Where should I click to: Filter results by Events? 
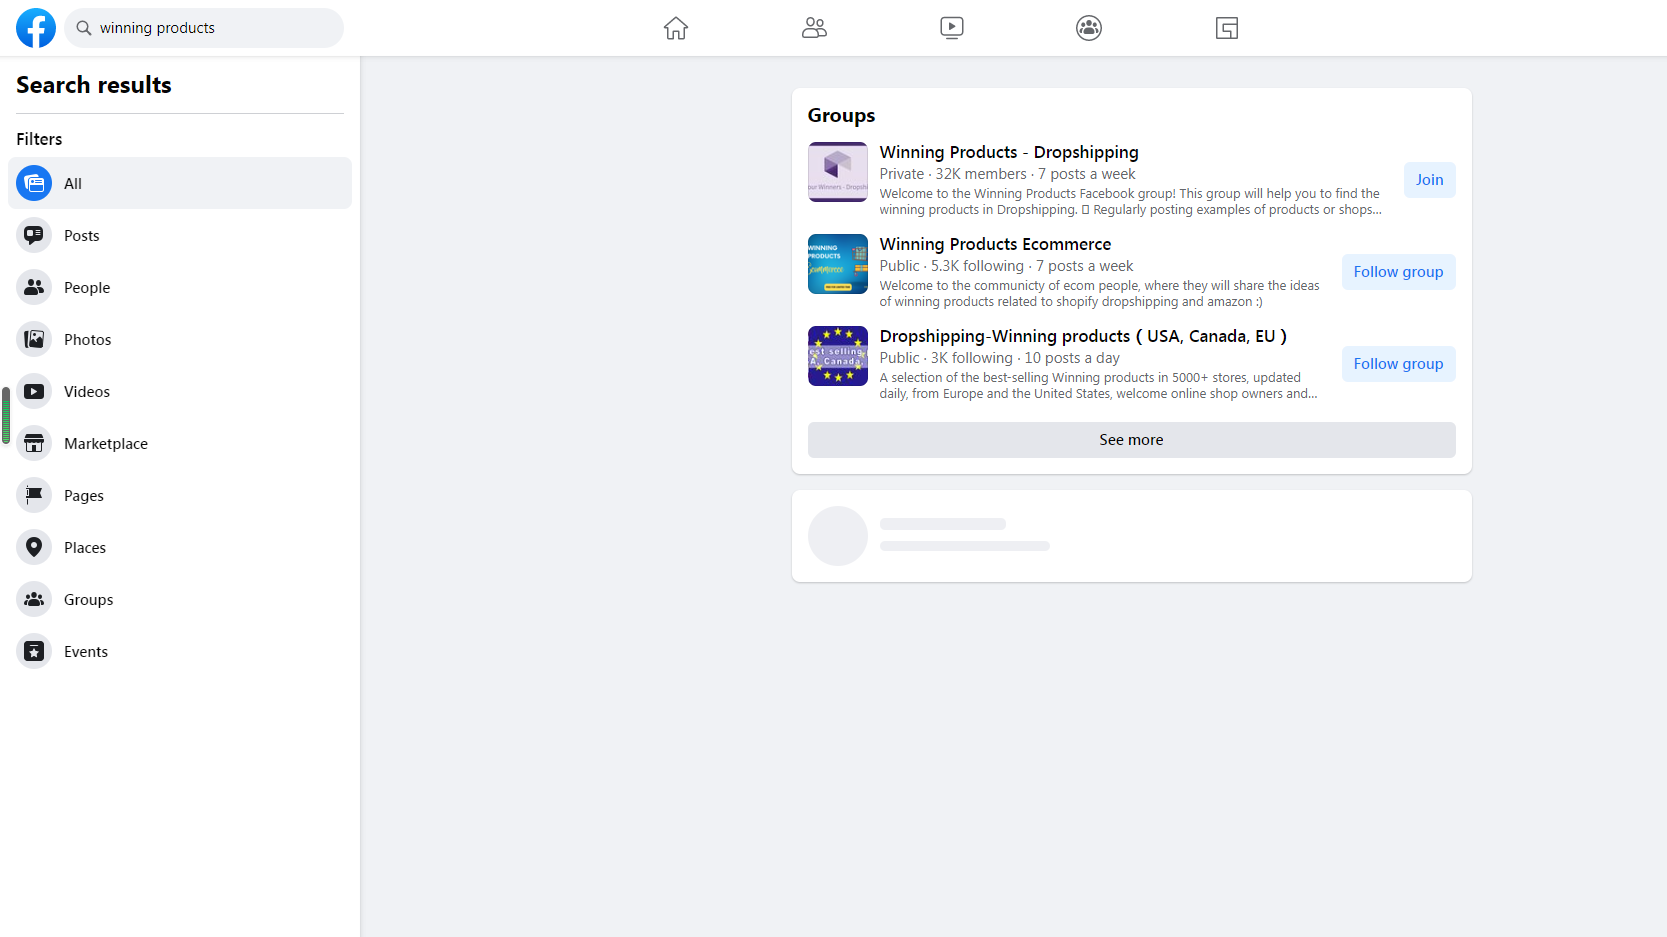coord(86,652)
